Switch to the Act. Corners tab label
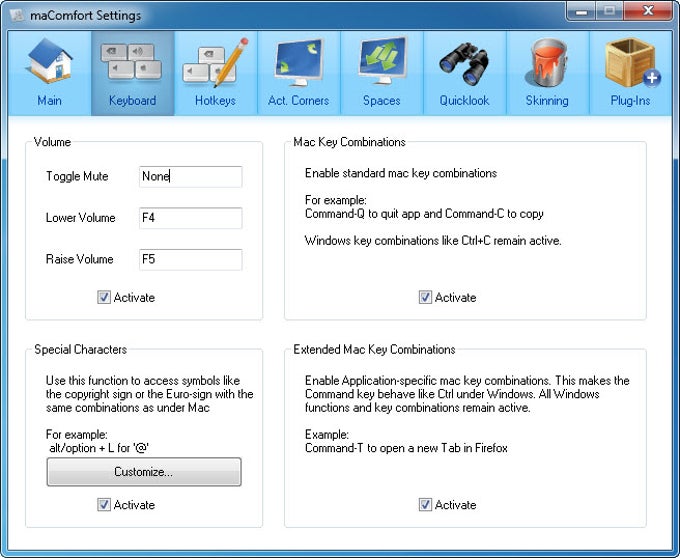Image resolution: width=680 pixels, height=558 pixels. pyautogui.click(x=298, y=101)
